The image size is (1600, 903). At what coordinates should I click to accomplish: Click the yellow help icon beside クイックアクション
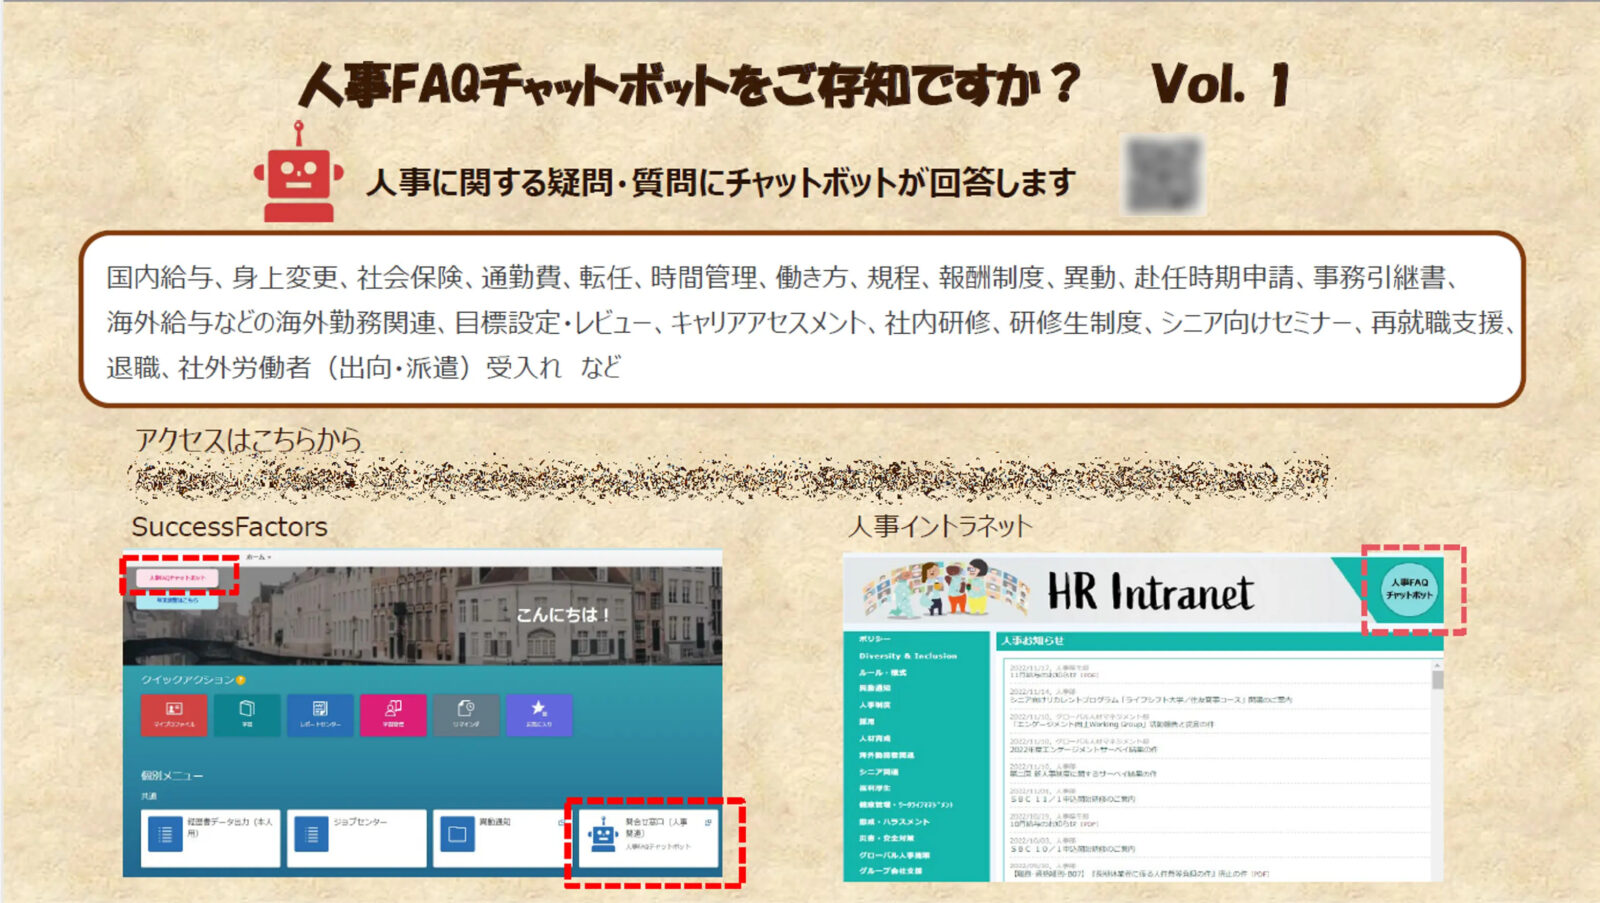click(x=240, y=680)
